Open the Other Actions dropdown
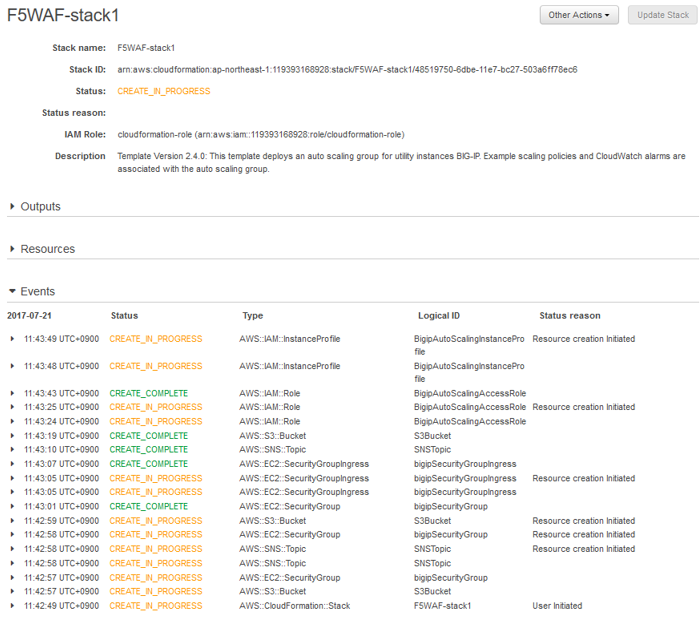This screenshot has height=626, width=700. (x=579, y=15)
